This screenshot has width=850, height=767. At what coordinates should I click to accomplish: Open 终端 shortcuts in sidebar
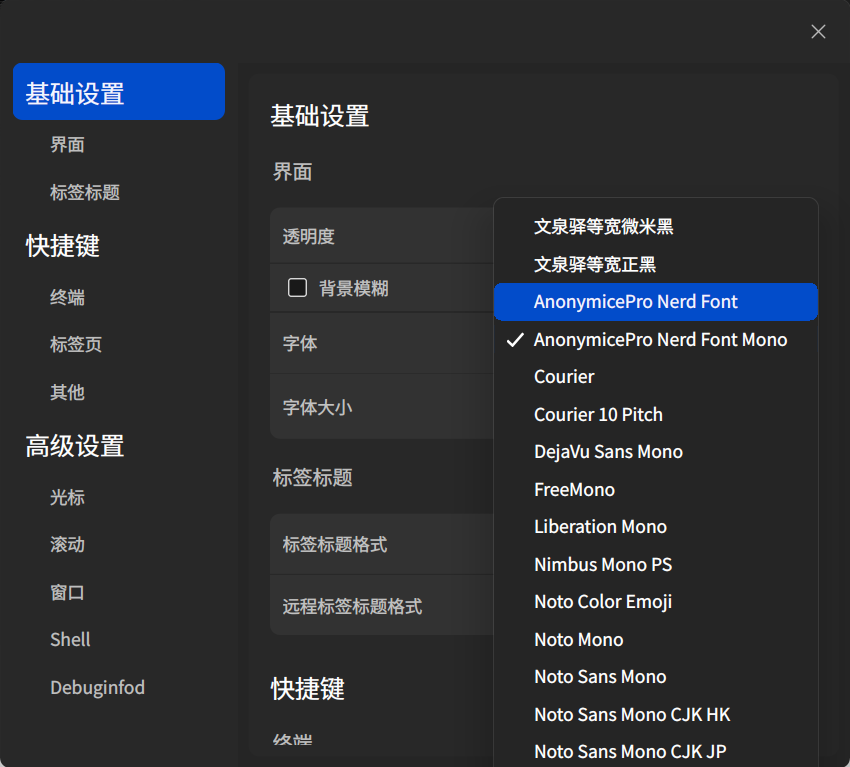click(67, 297)
